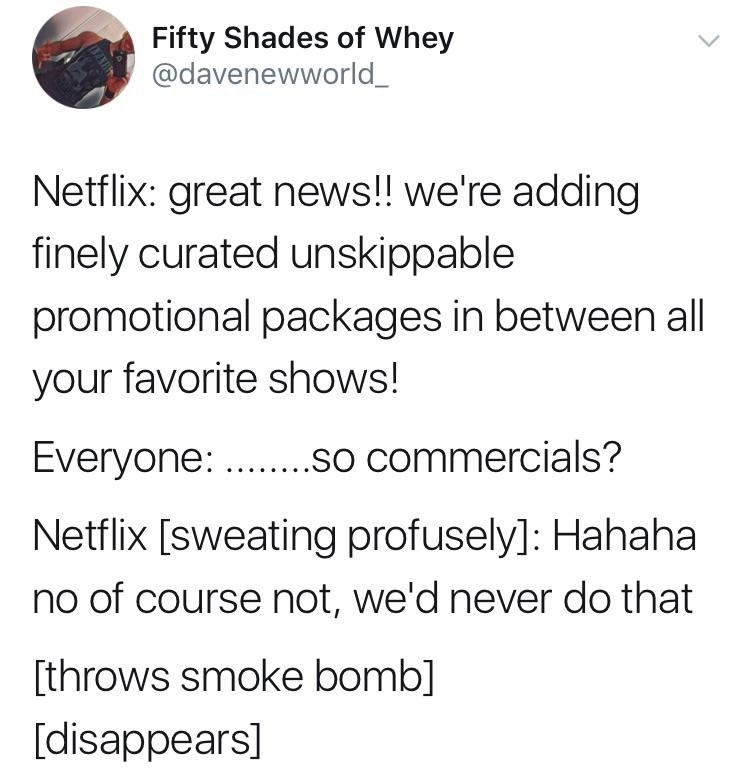Click the word 'commercials?' in the tweet
Image resolution: width=750 pixels, height=780 pixels.
pos(494,457)
